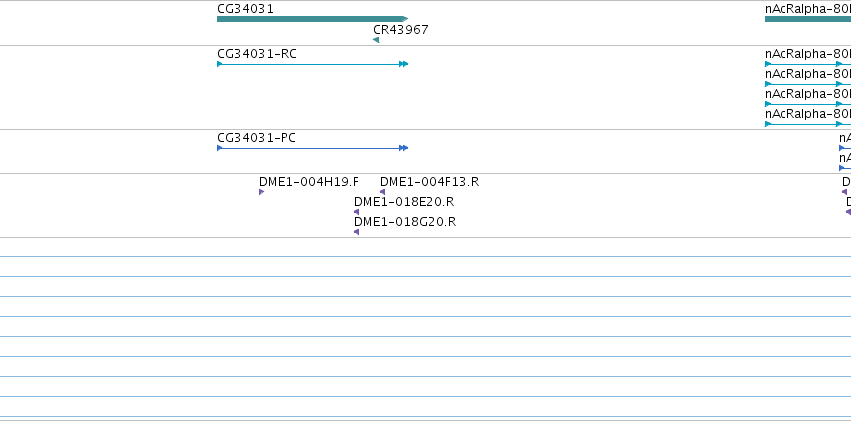The image size is (851, 421).
Task: Click the CG34031 gene label
Action: pyautogui.click(x=245, y=9)
